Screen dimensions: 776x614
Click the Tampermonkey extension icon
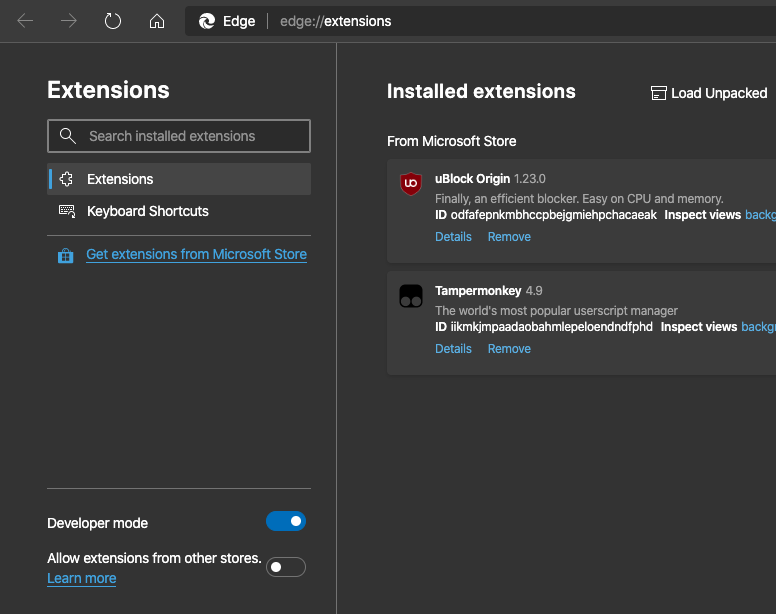pos(411,296)
